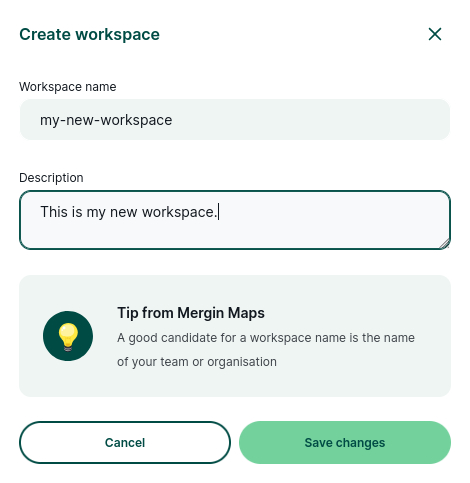Click the Workspace name input field
The height and width of the screenshot is (483, 470).
(235, 120)
